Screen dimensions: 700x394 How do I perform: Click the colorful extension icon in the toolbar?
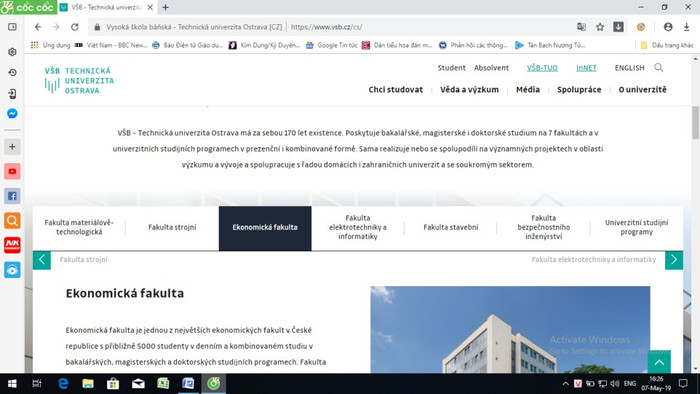[x=641, y=27]
